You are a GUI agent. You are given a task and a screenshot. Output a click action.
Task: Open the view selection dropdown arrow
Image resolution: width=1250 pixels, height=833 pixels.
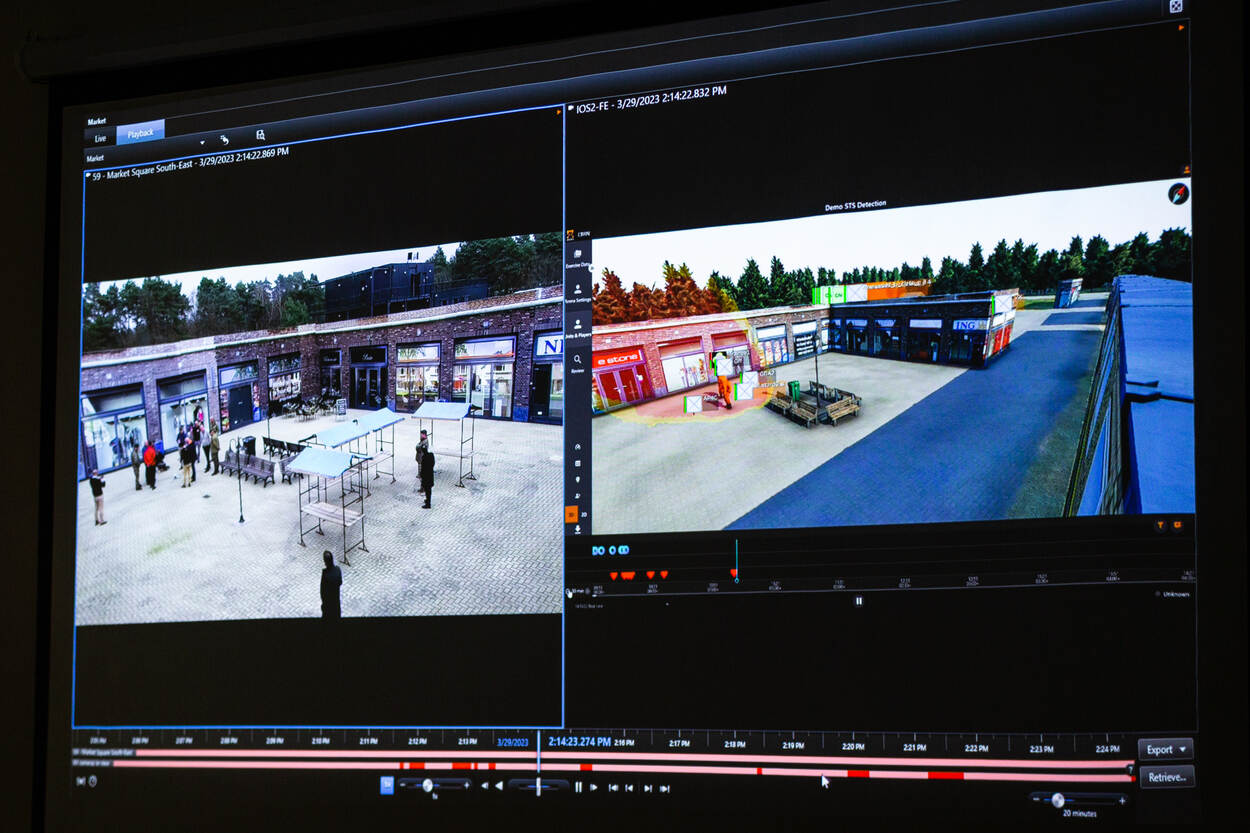point(202,142)
